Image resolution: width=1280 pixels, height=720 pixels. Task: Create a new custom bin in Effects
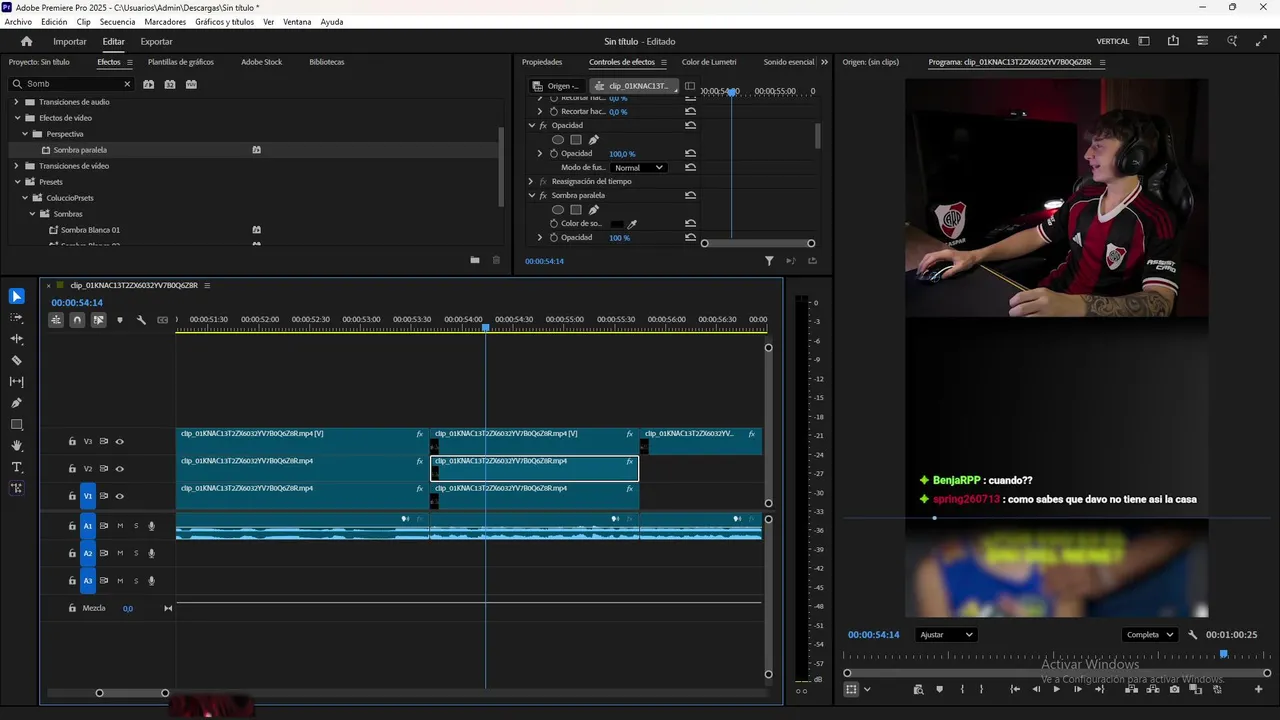[475, 260]
